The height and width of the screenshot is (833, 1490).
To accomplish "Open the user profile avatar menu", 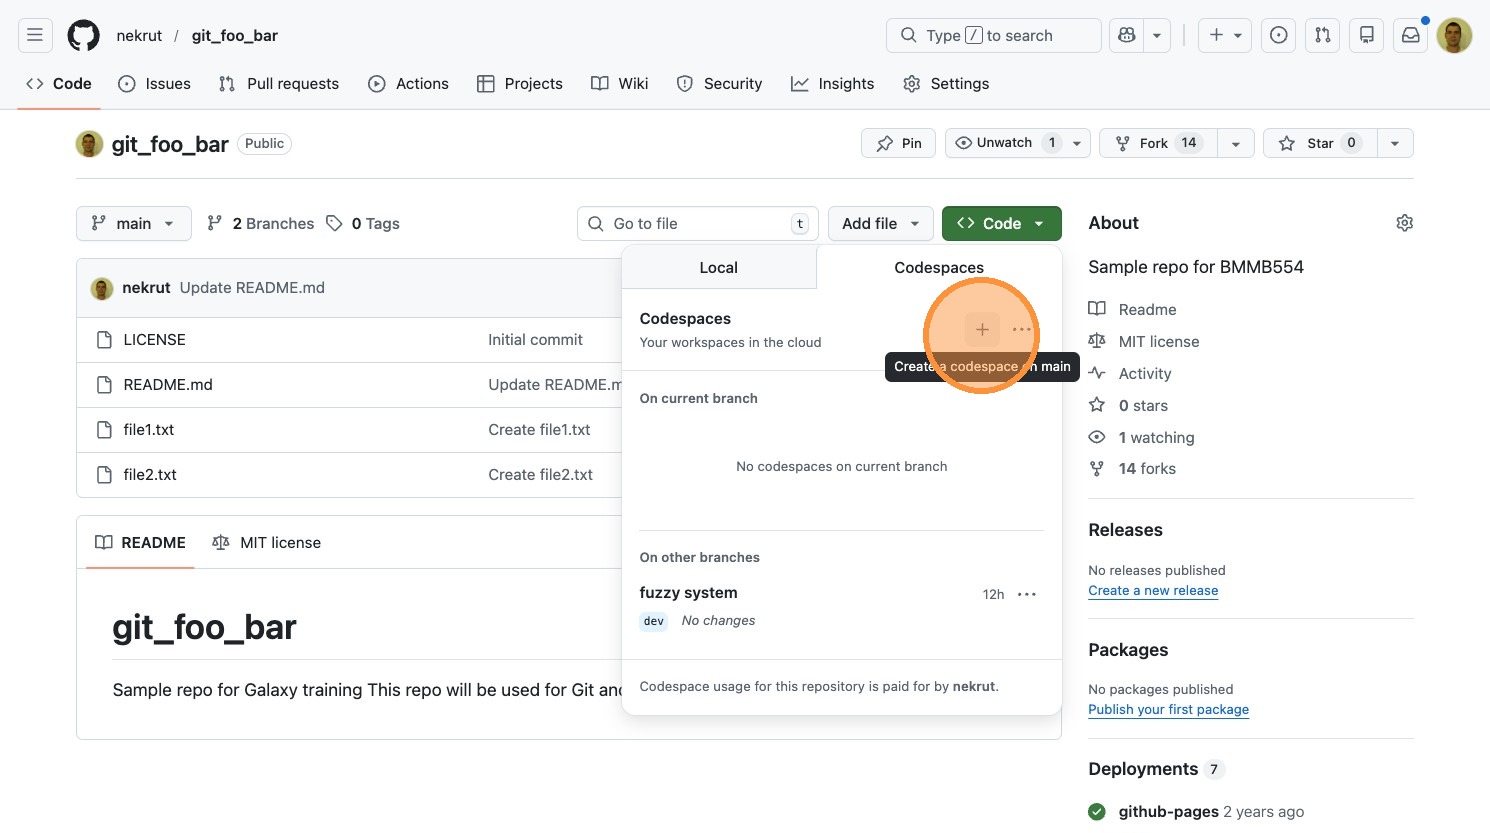I will pos(1454,35).
